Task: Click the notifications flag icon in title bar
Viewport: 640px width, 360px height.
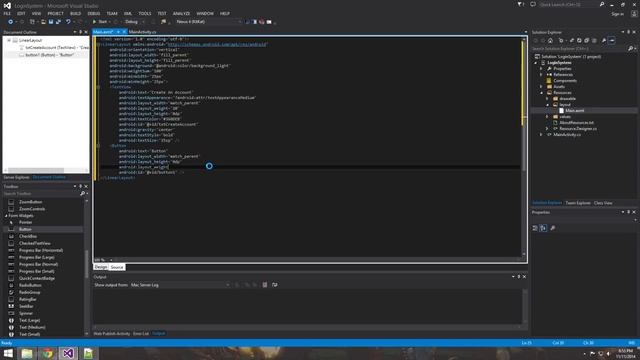Action: click(x=520, y=4)
